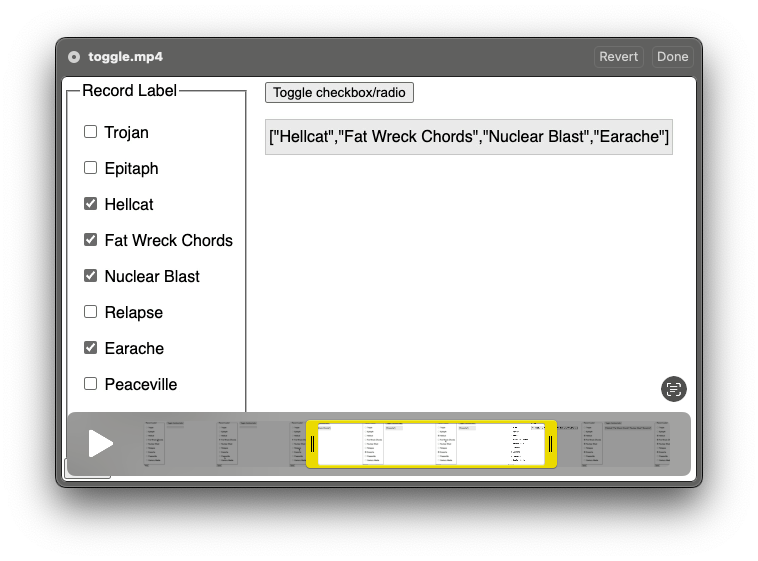Check the Relapse checkbox
Viewport: 758px width, 561px height.
(90, 312)
